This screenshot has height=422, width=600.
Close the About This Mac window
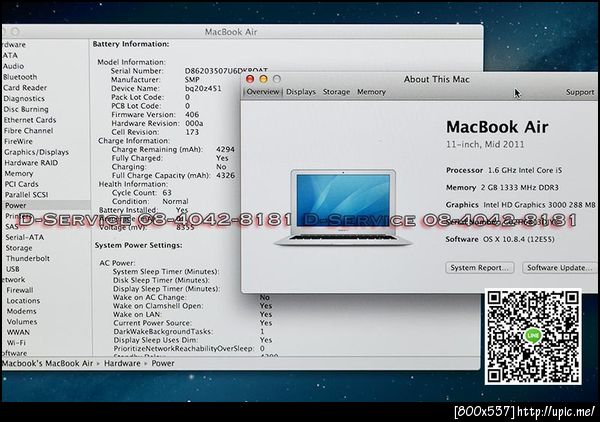250,79
